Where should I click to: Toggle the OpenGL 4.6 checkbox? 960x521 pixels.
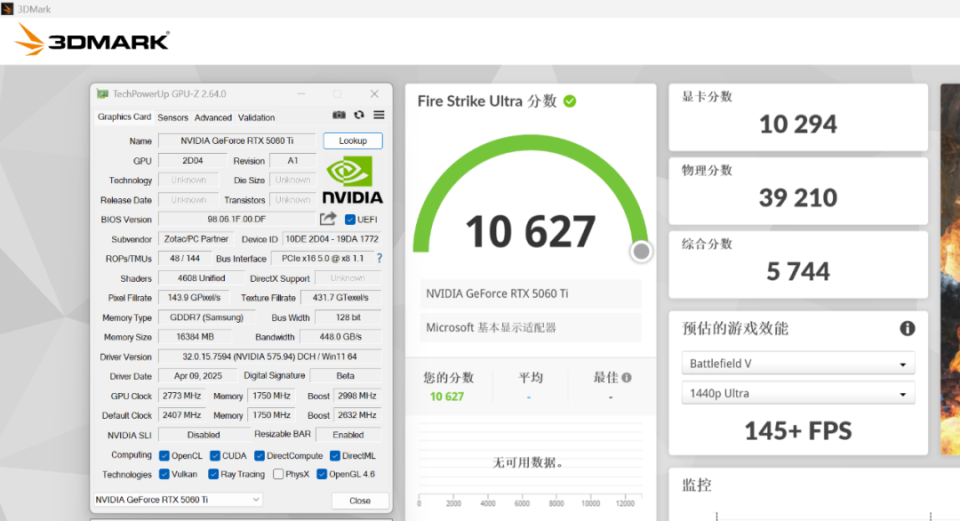coord(321,474)
